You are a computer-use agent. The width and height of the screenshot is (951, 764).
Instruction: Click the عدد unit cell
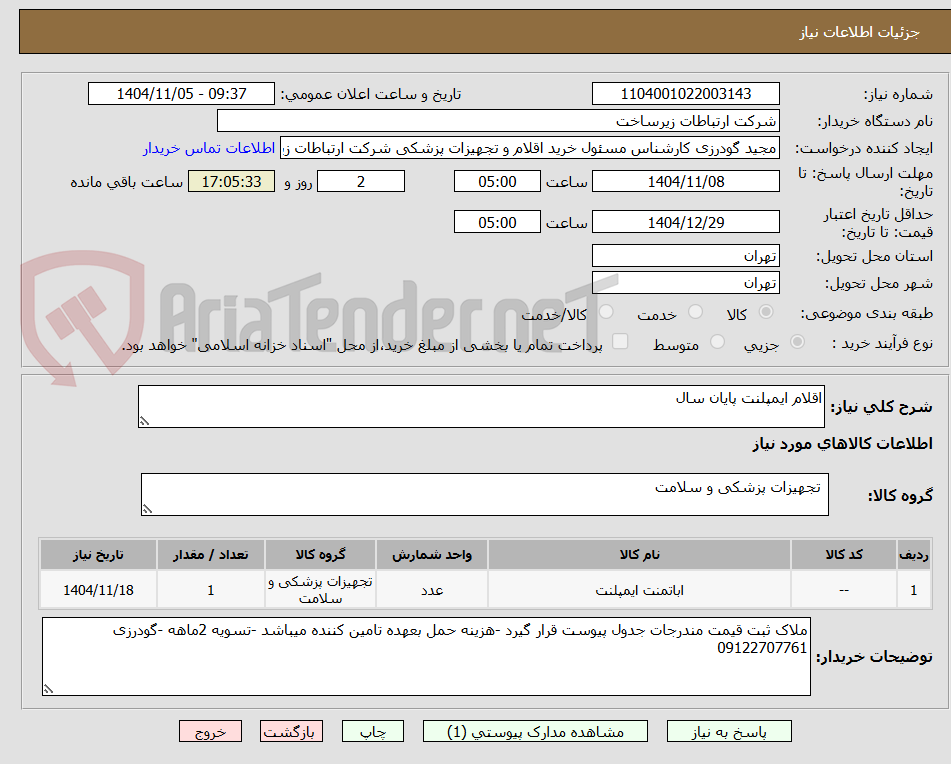pyautogui.click(x=432, y=590)
